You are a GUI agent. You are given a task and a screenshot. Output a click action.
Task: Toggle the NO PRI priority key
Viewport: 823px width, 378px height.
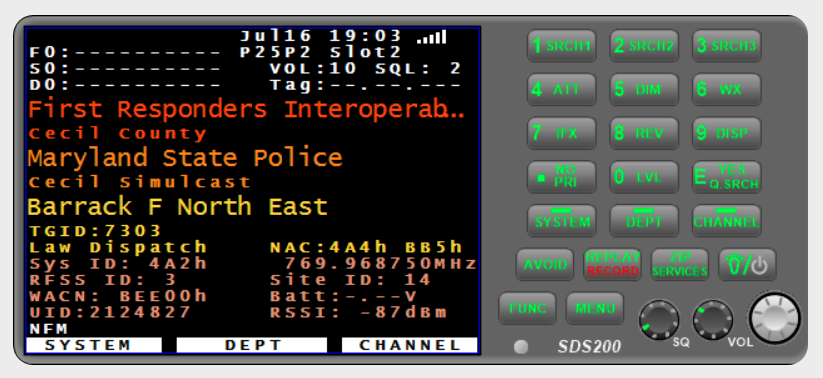[x=562, y=177]
